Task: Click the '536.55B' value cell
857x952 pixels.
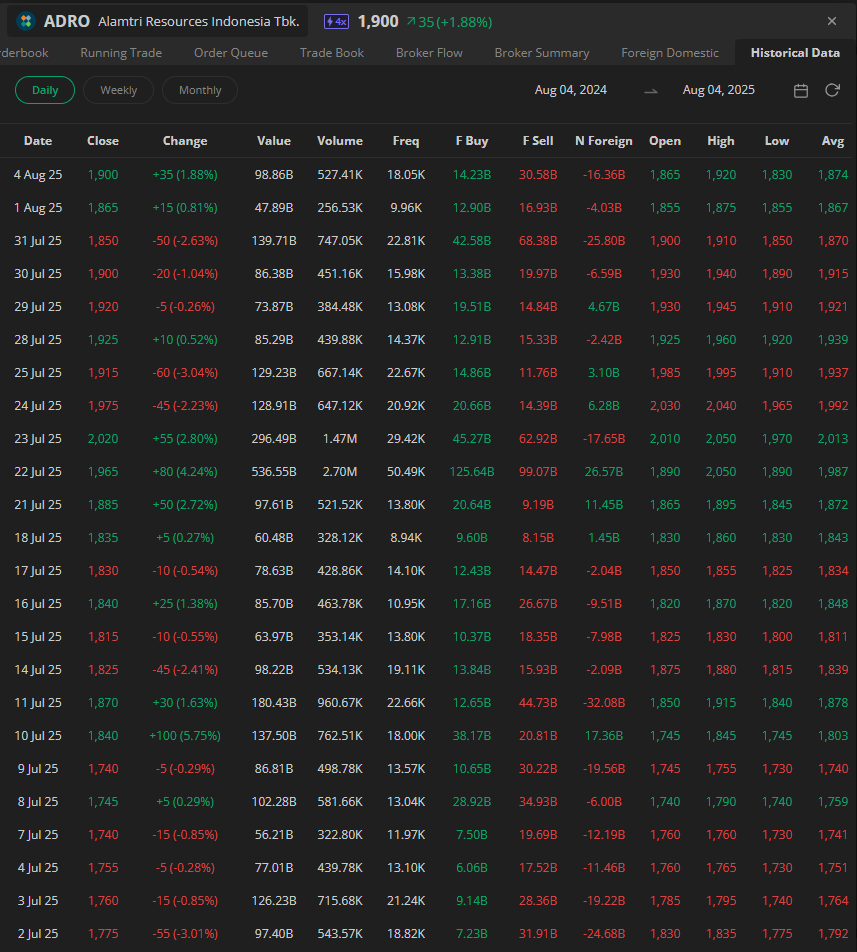Action: pyautogui.click(x=274, y=472)
